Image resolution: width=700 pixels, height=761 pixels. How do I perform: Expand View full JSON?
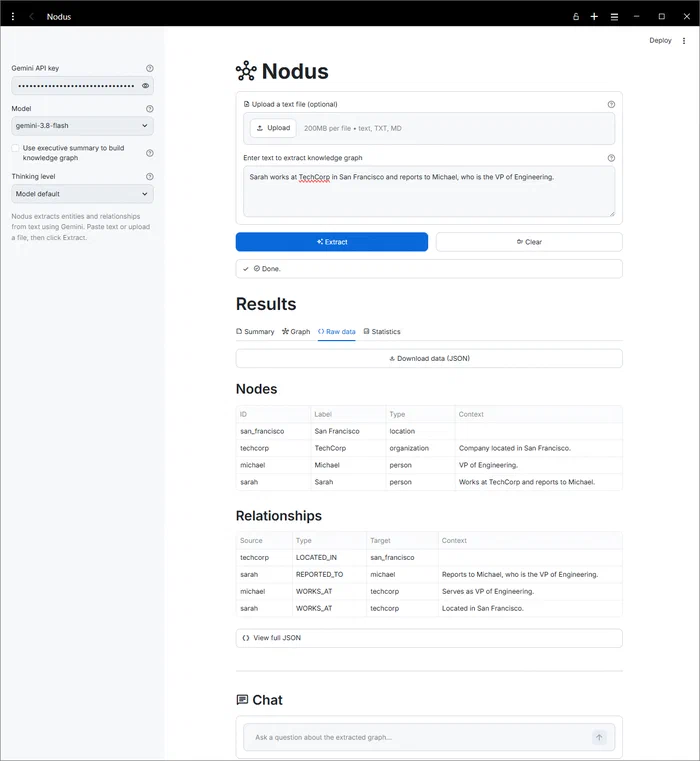429,638
